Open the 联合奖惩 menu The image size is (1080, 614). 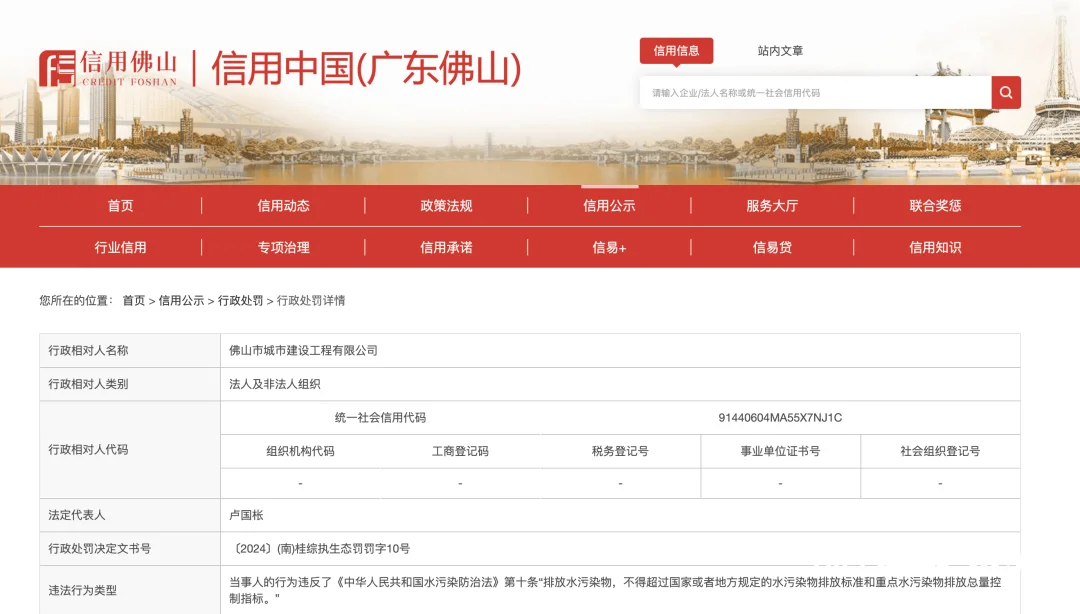pos(938,205)
